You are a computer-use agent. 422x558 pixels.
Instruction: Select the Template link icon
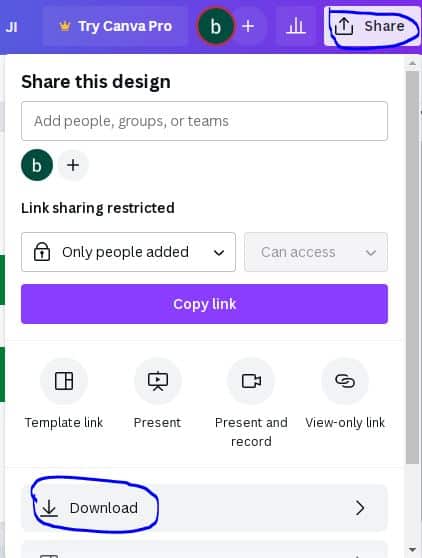[64, 381]
